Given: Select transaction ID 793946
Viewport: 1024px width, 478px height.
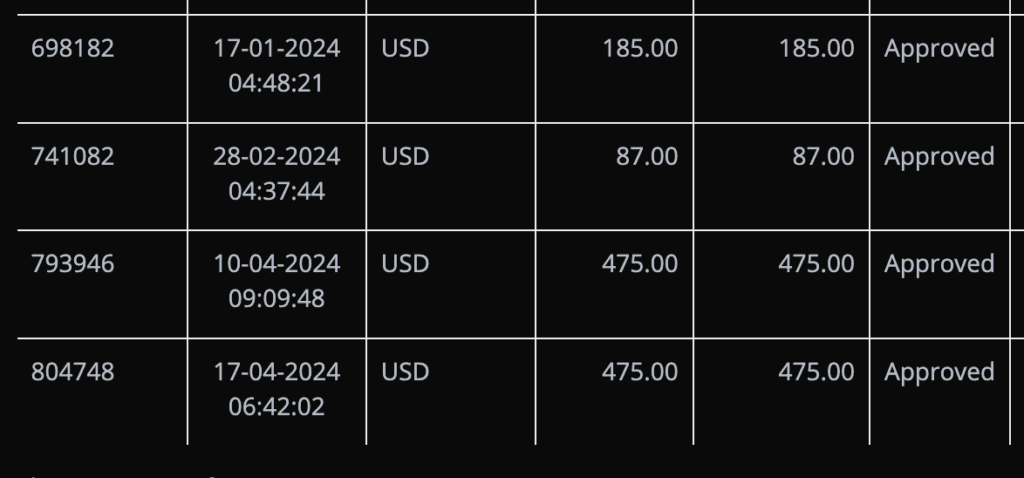Looking at the screenshot, I should tap(72, 264).
